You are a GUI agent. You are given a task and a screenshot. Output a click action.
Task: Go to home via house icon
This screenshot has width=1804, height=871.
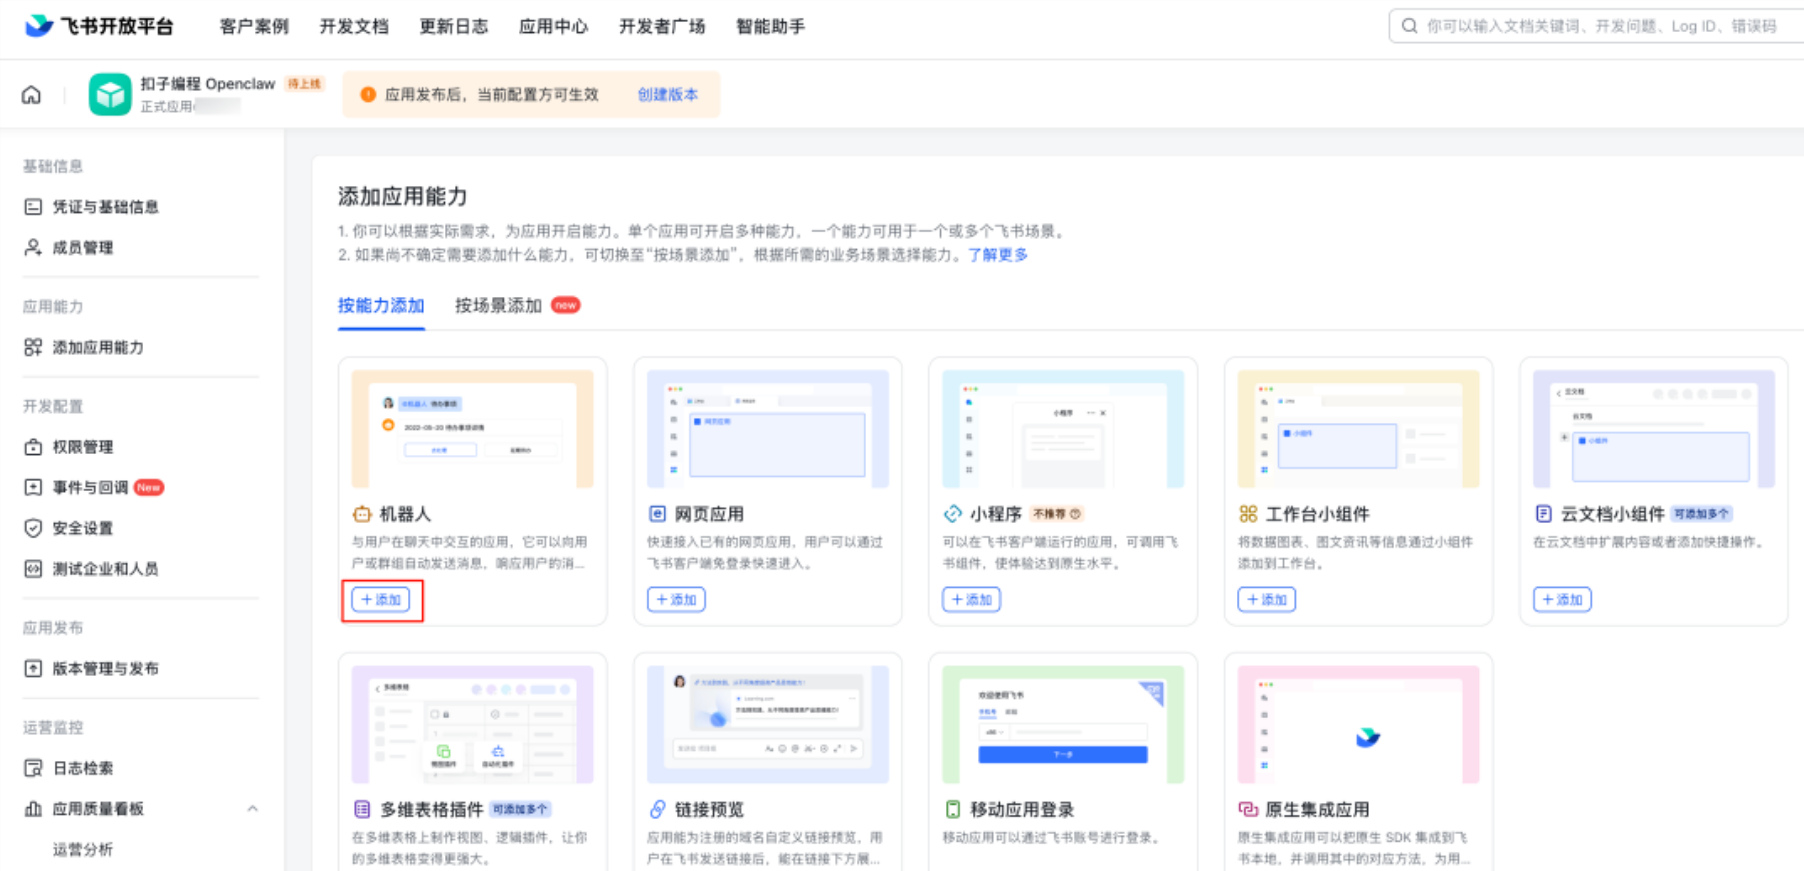32,95
